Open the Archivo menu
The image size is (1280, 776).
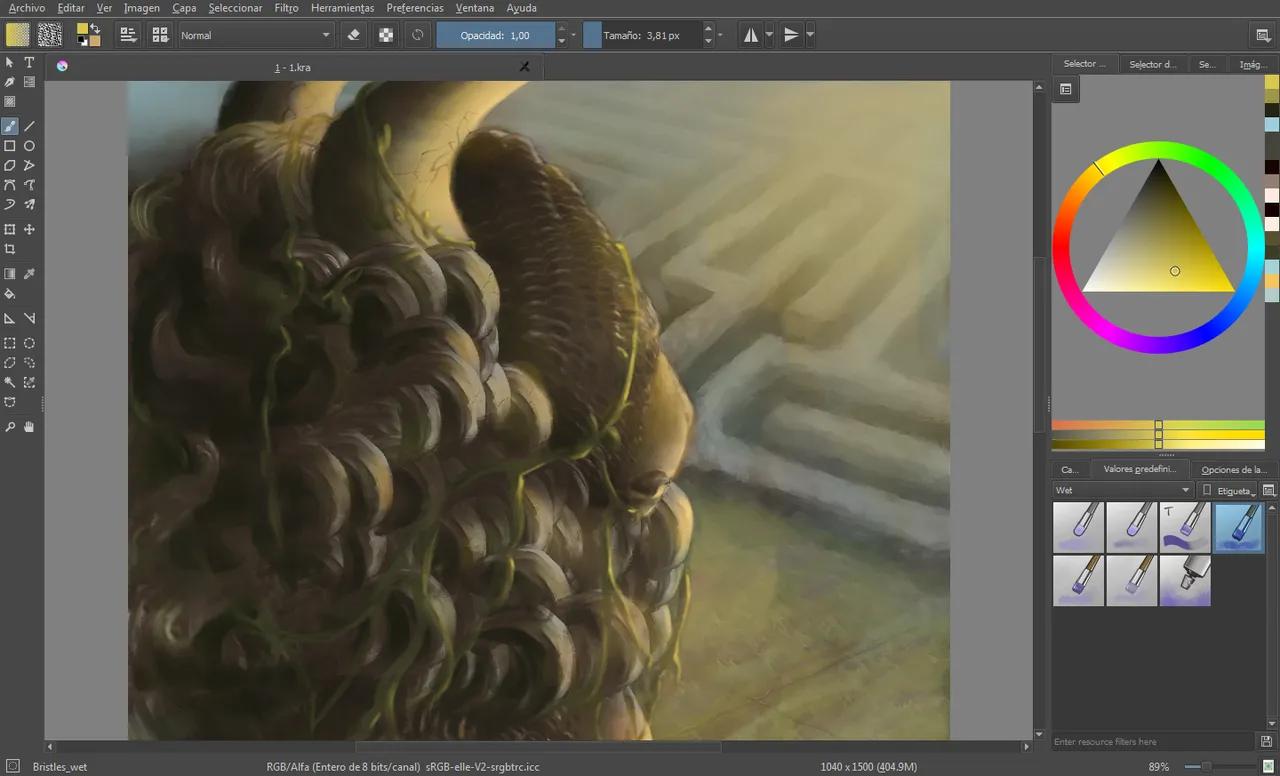coord(27,8)
